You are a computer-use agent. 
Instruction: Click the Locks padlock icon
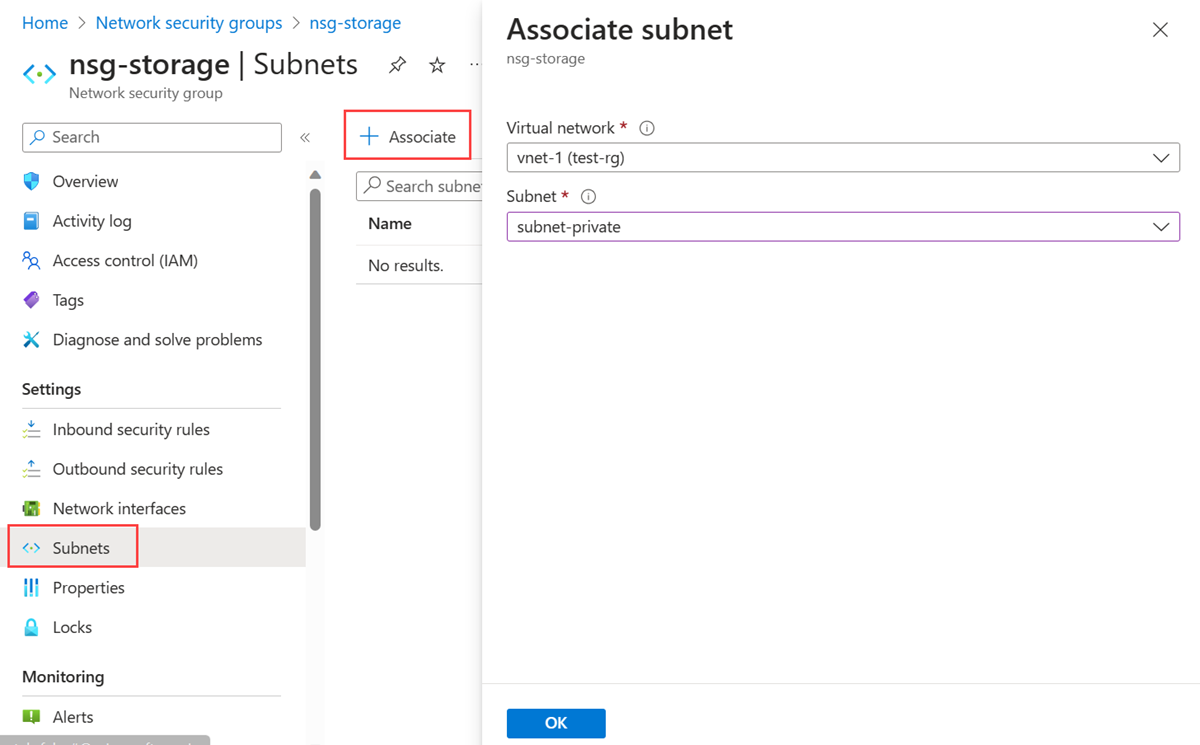(x=31, y=627)
